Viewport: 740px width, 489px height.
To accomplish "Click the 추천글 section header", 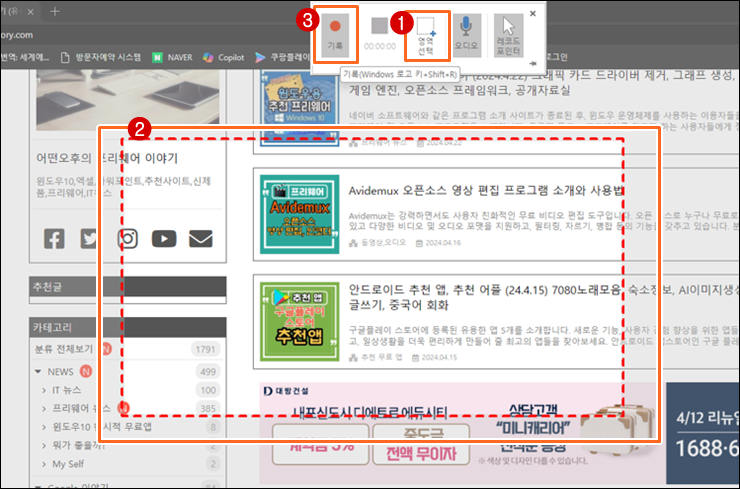I will [x=127, y=287].
